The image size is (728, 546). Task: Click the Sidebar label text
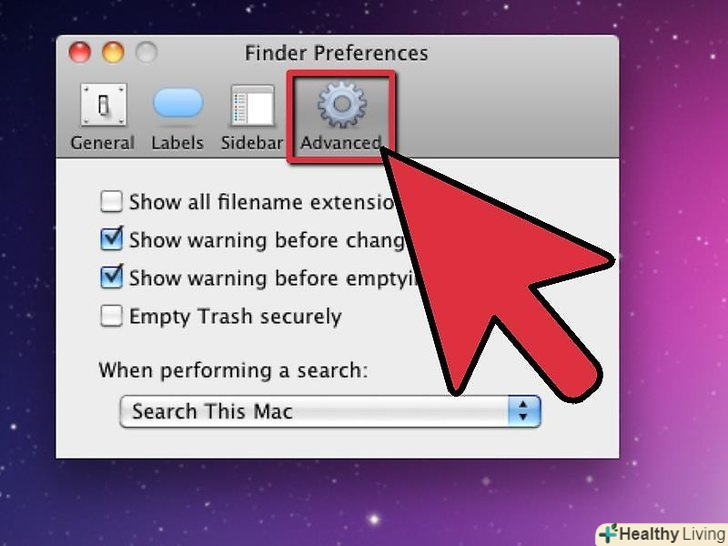pos(252,143)
